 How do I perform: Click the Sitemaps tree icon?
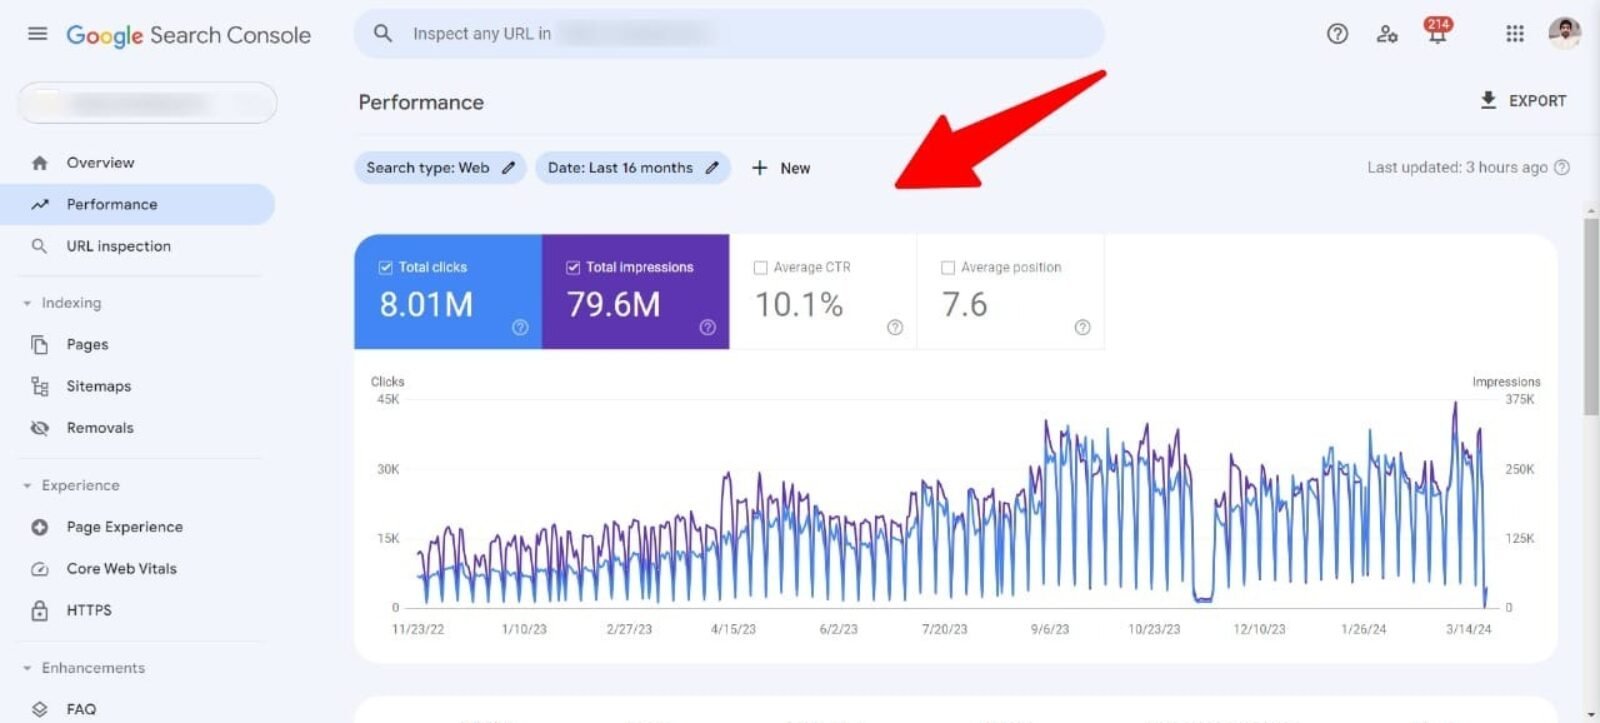(x=40, y=386)
